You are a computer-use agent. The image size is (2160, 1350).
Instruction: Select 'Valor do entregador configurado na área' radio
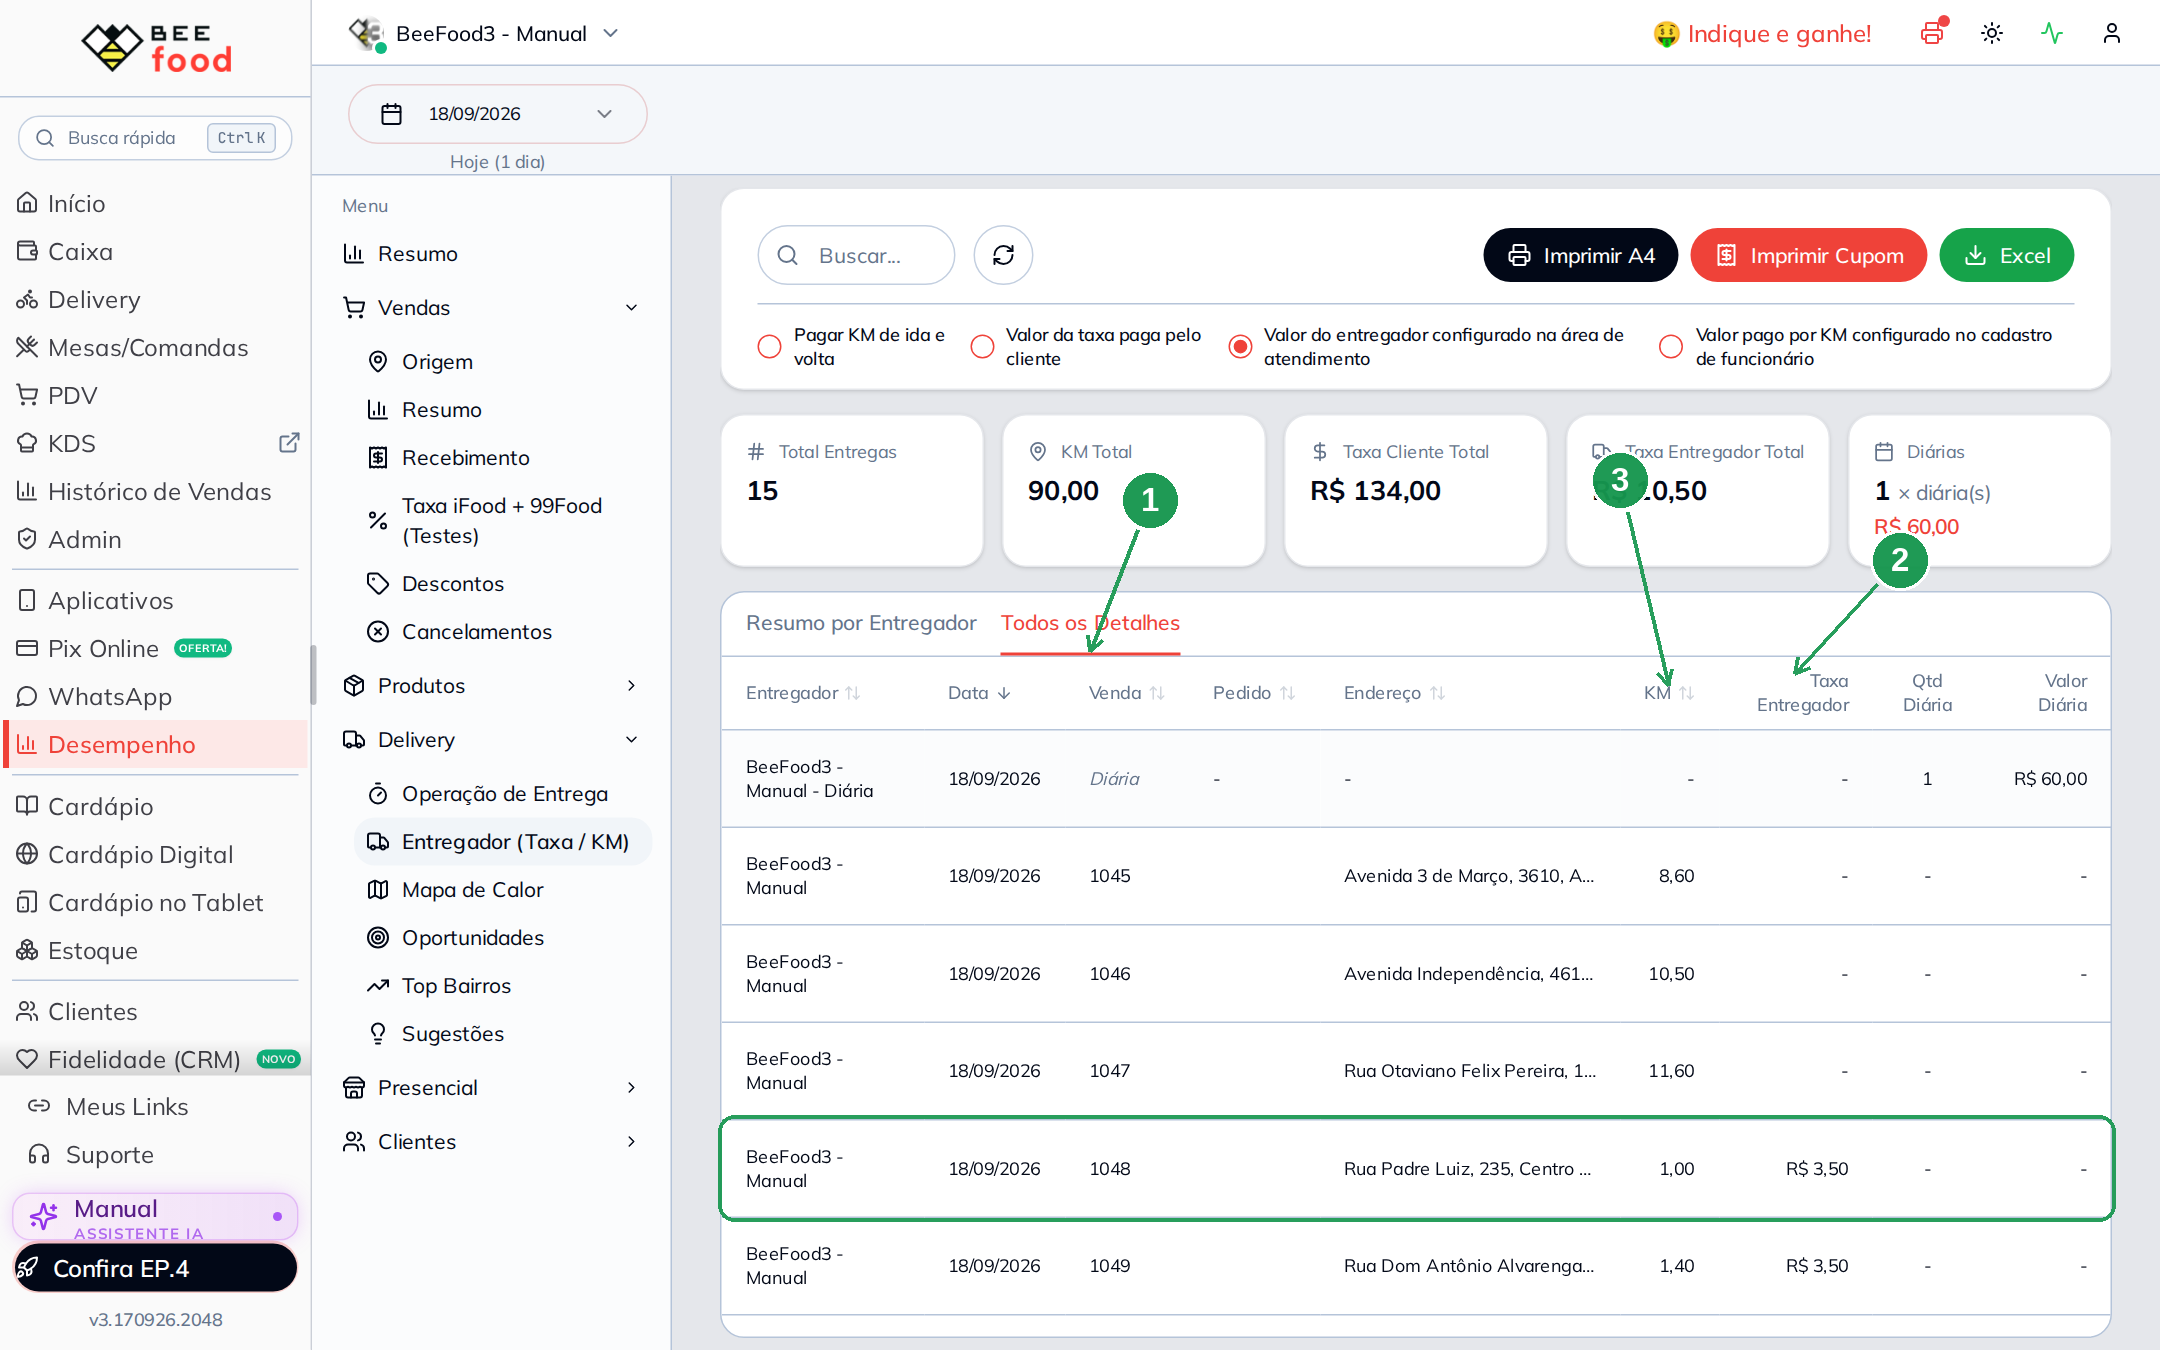1240,346
